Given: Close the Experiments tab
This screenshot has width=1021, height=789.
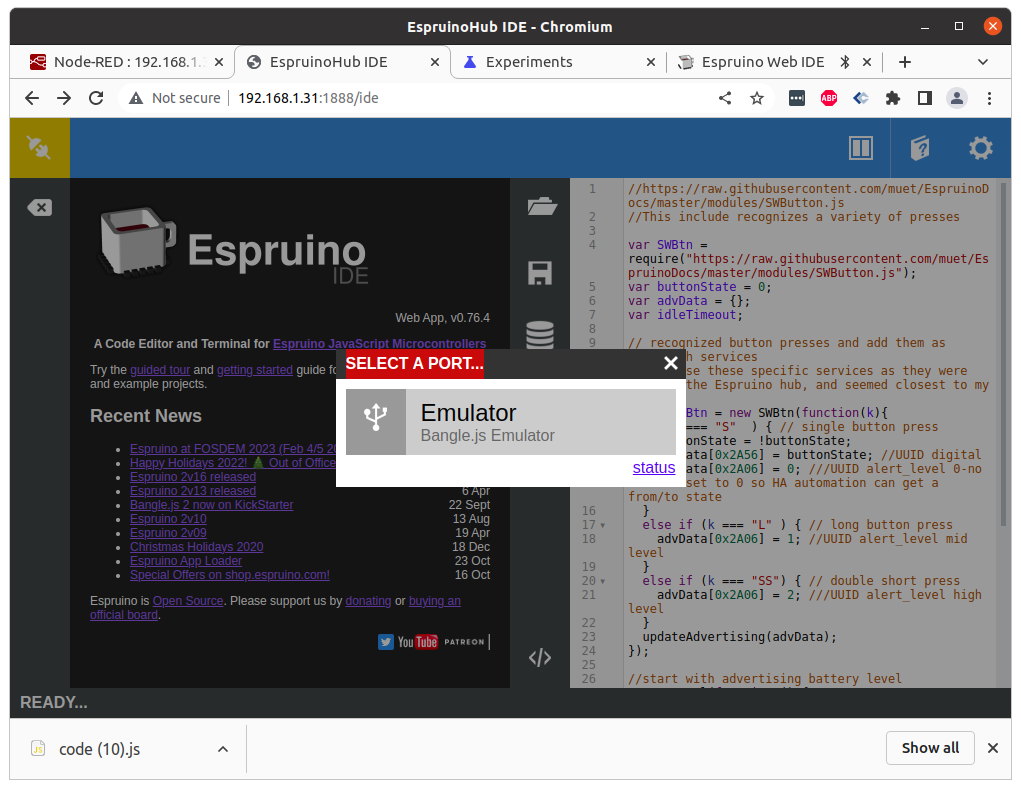Looking at the screenshot, I should click(x=650, y=62).
